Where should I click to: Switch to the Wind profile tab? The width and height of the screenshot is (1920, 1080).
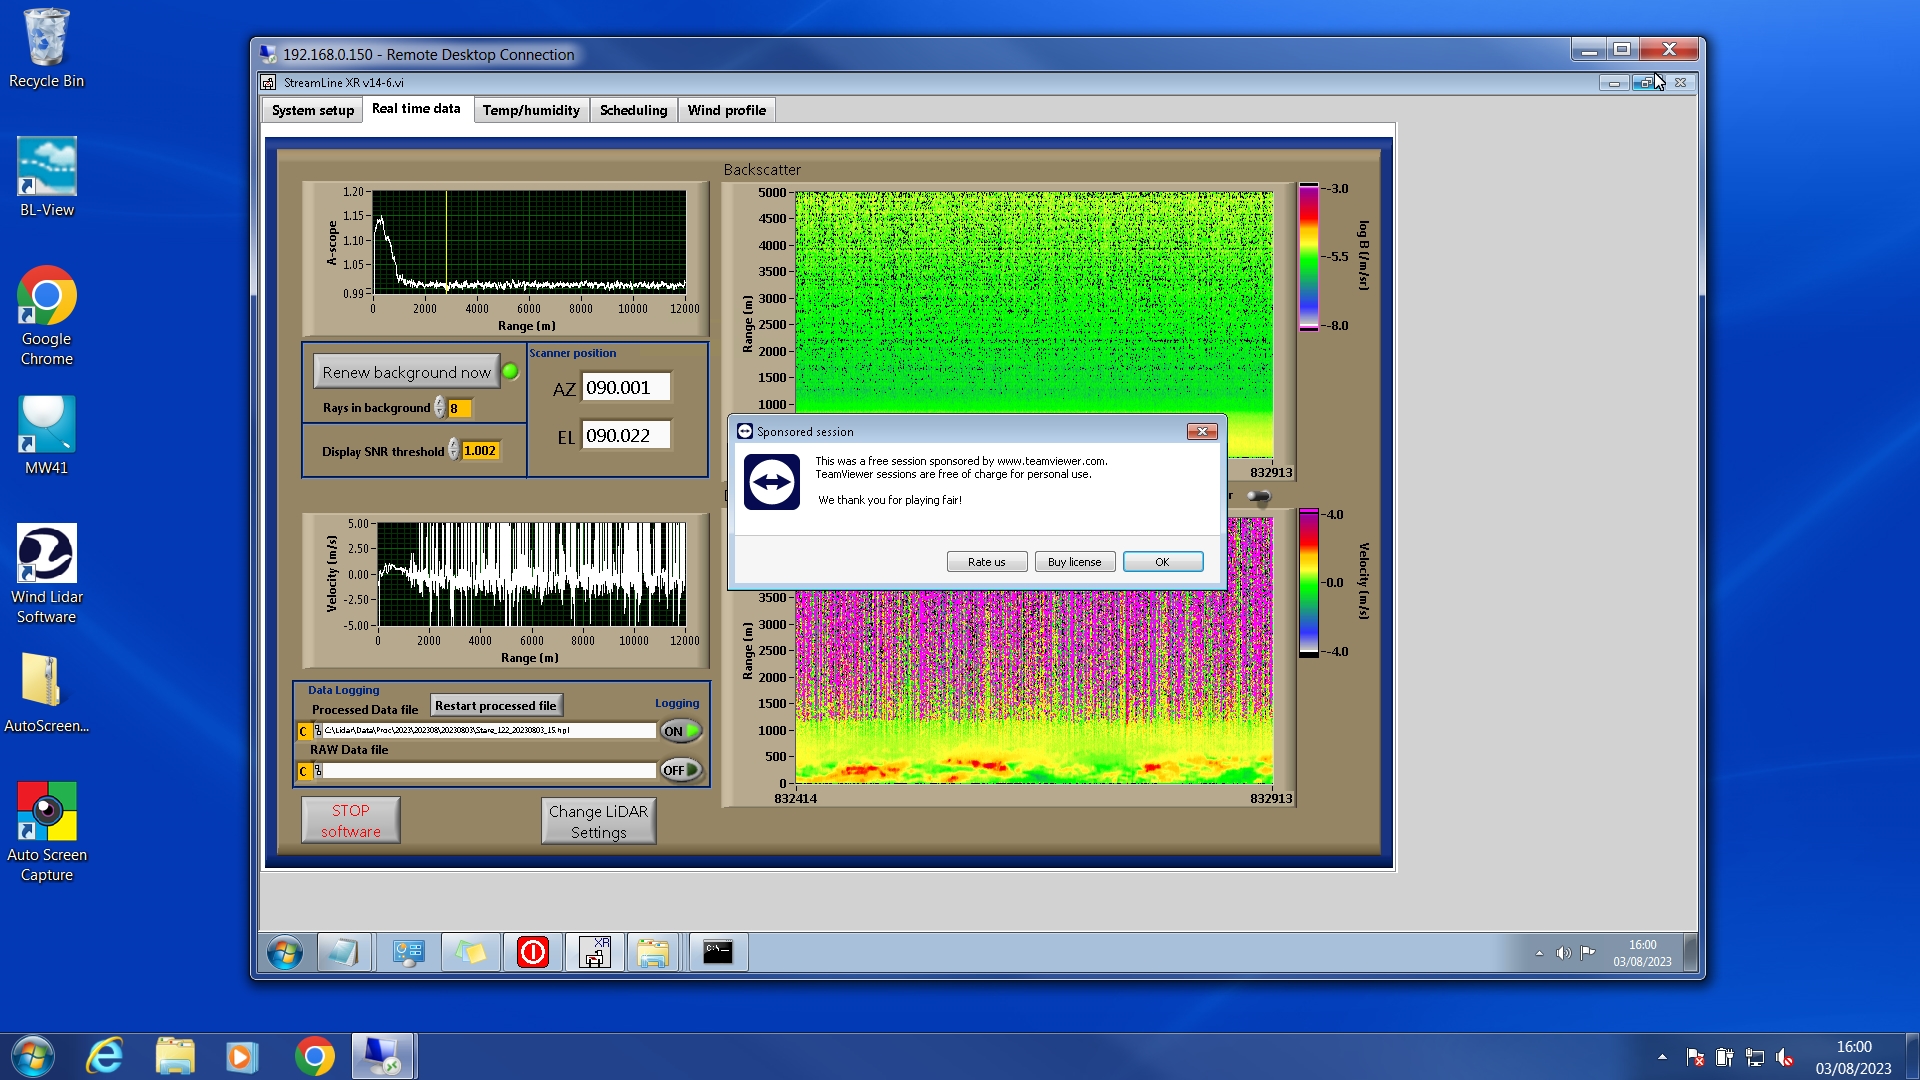pyautogui.click(x=726, y=110)
